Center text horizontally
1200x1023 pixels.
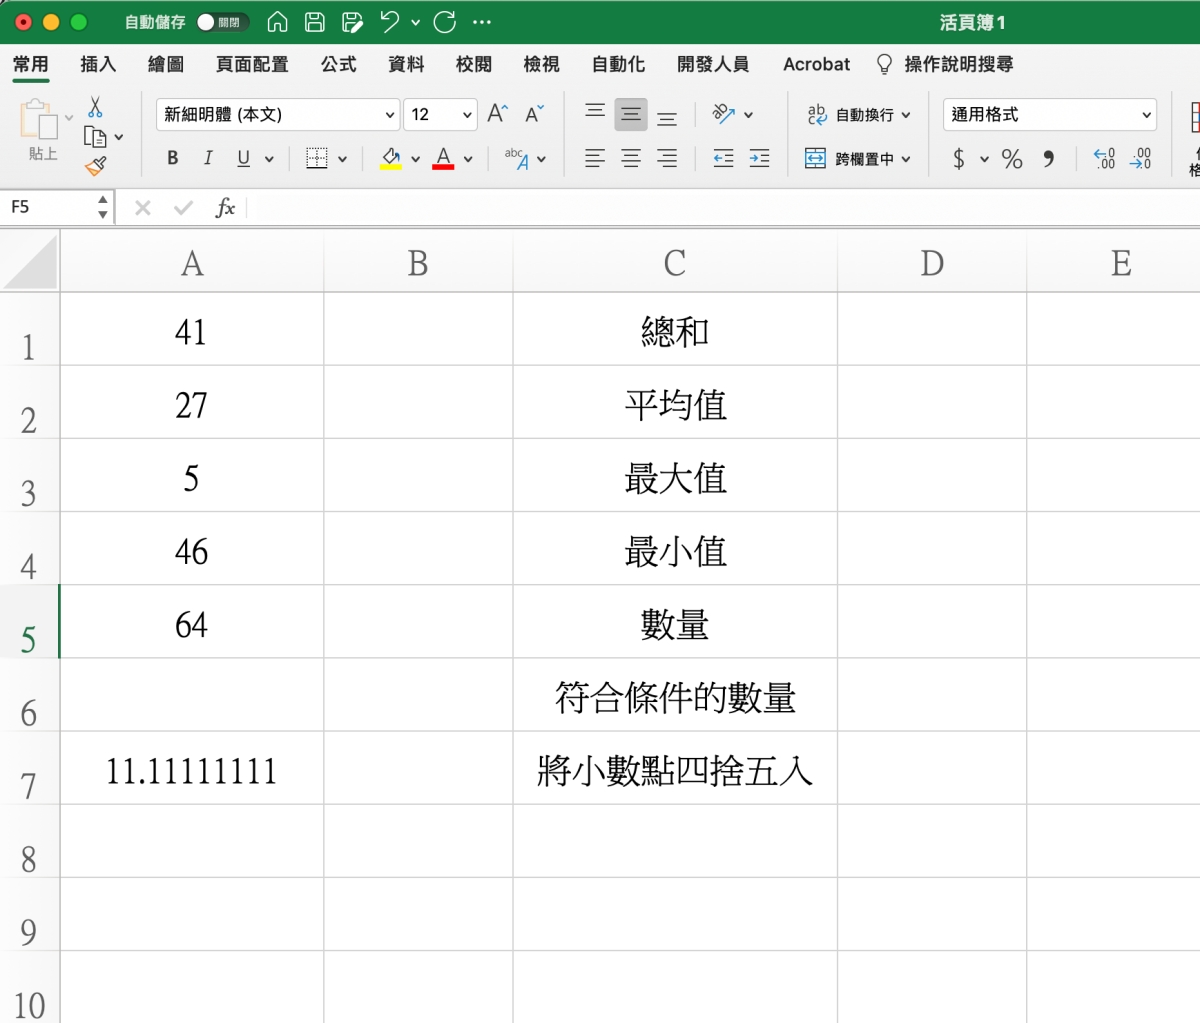pyautogui.click(x=631, y=158)
